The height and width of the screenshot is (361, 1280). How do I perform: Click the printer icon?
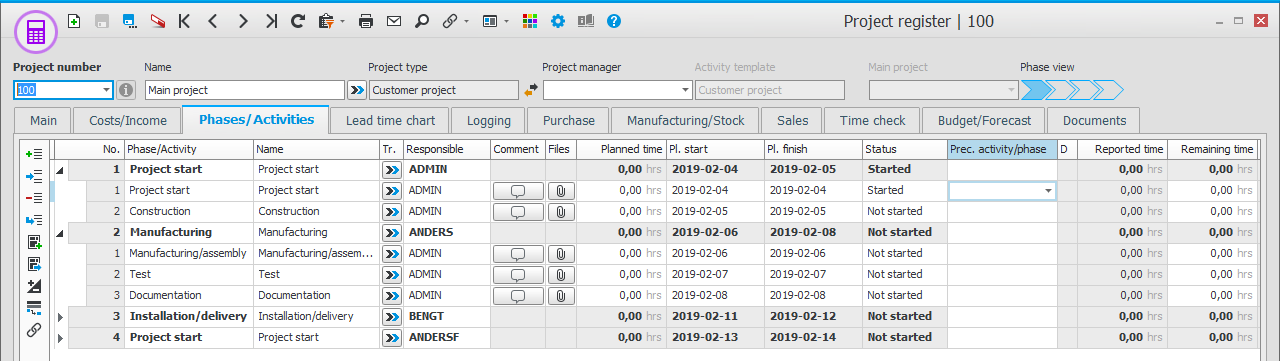(x=366, y=20)
